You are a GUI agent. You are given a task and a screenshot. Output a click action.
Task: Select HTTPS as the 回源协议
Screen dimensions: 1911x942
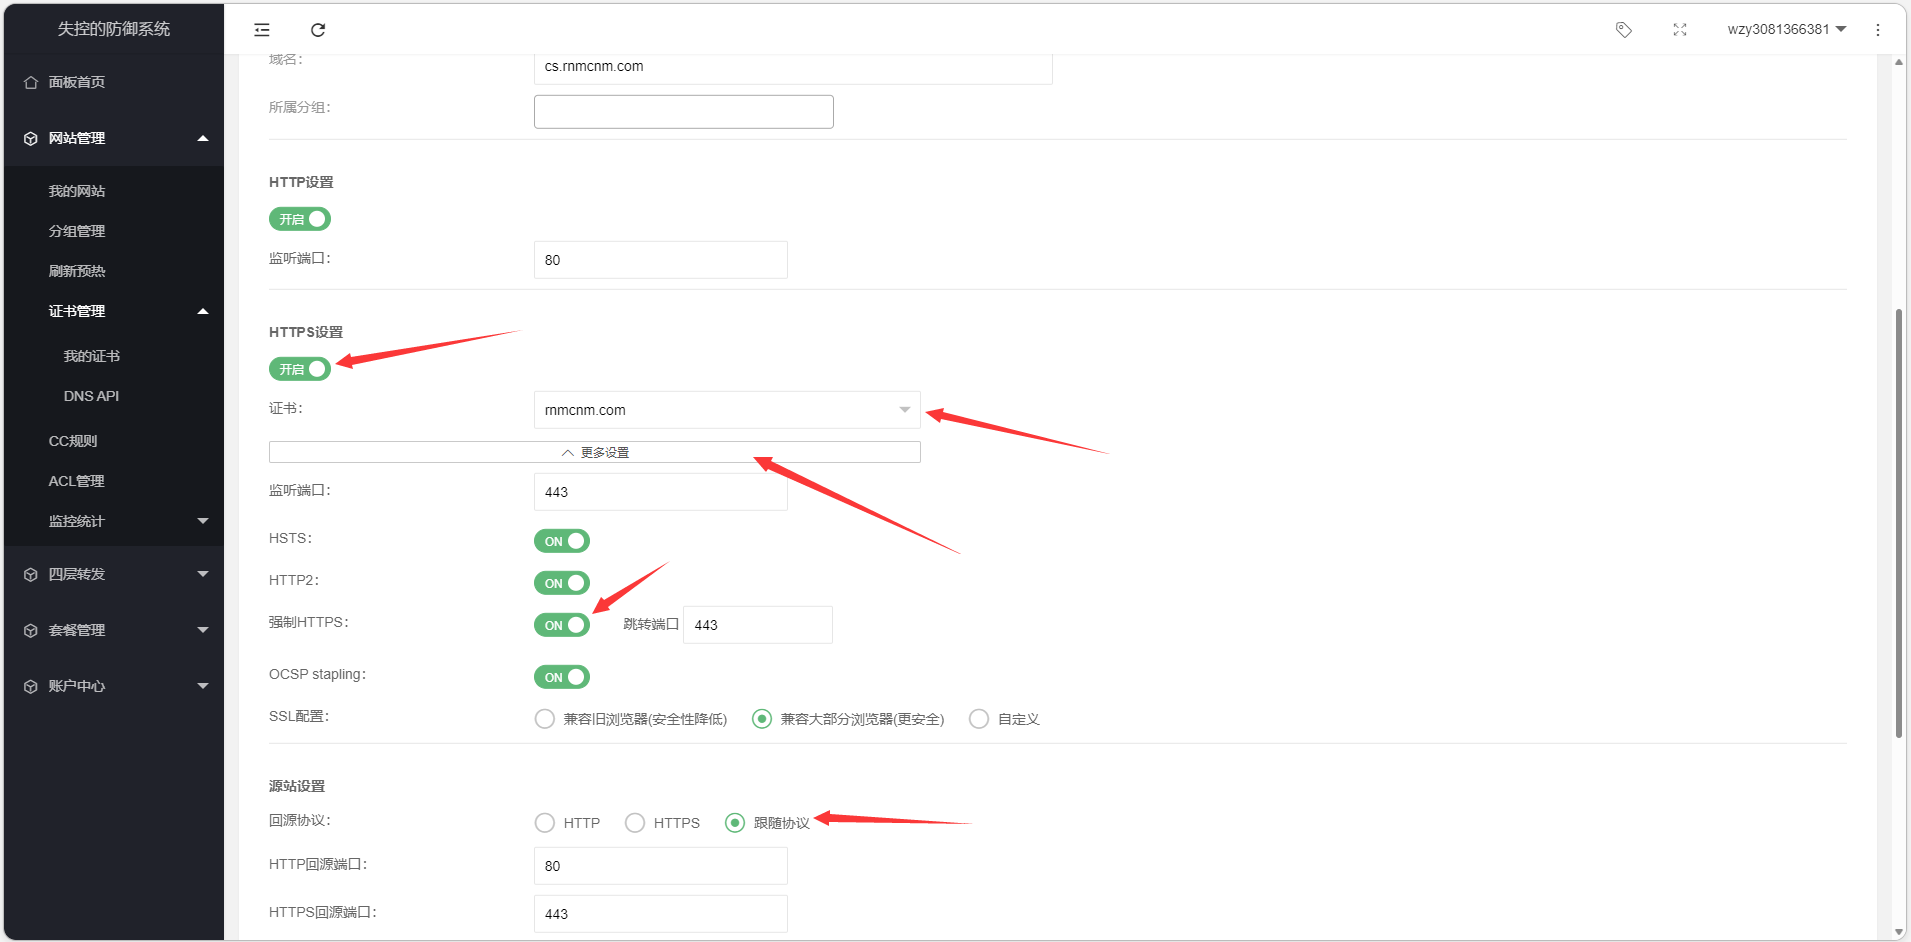pyautogui.click(x=635, y=822)
